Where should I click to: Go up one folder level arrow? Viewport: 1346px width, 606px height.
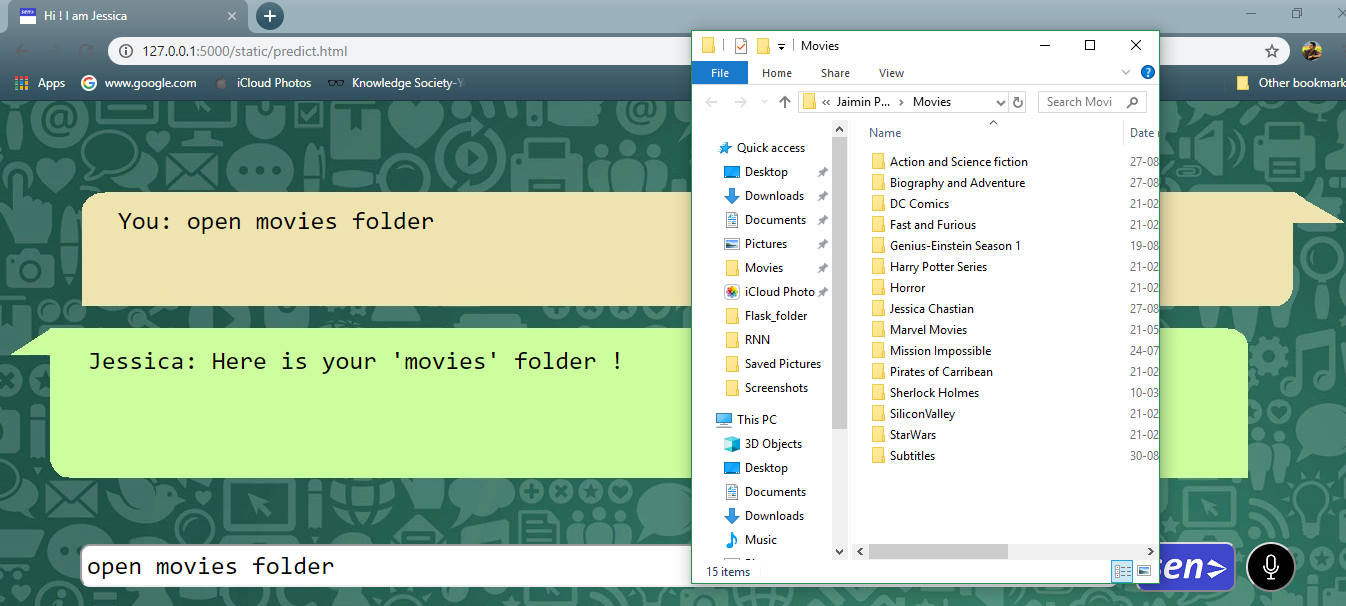(785, 102)
